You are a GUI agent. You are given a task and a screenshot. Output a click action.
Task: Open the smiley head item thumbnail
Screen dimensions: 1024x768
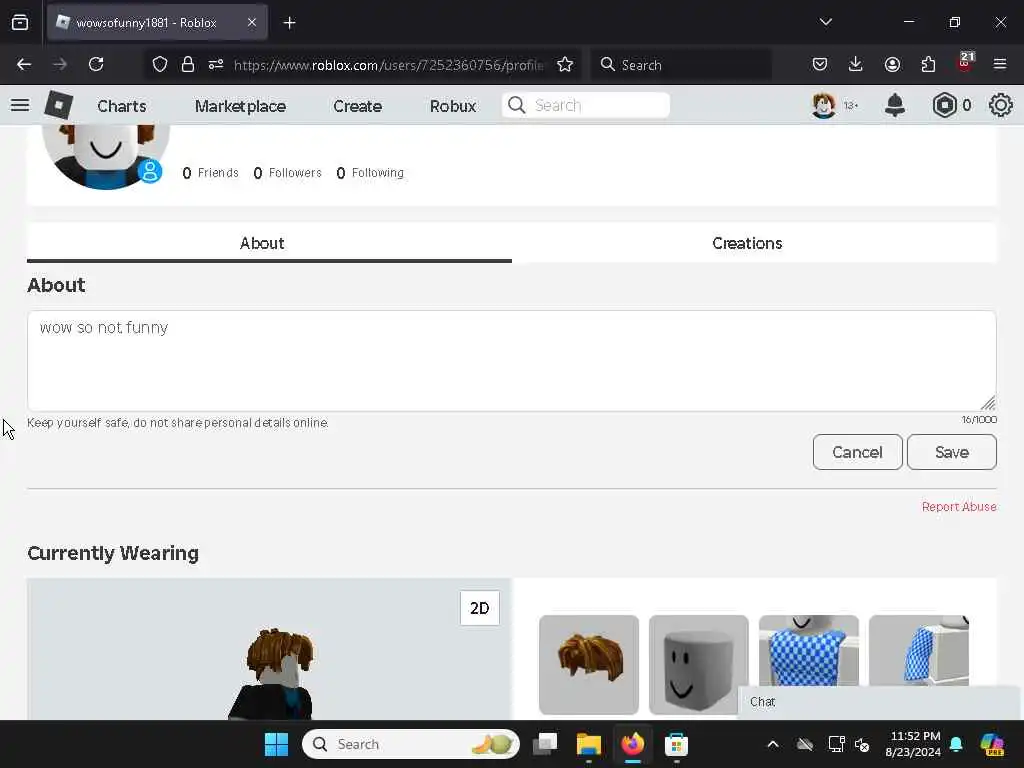pos(699,665)
